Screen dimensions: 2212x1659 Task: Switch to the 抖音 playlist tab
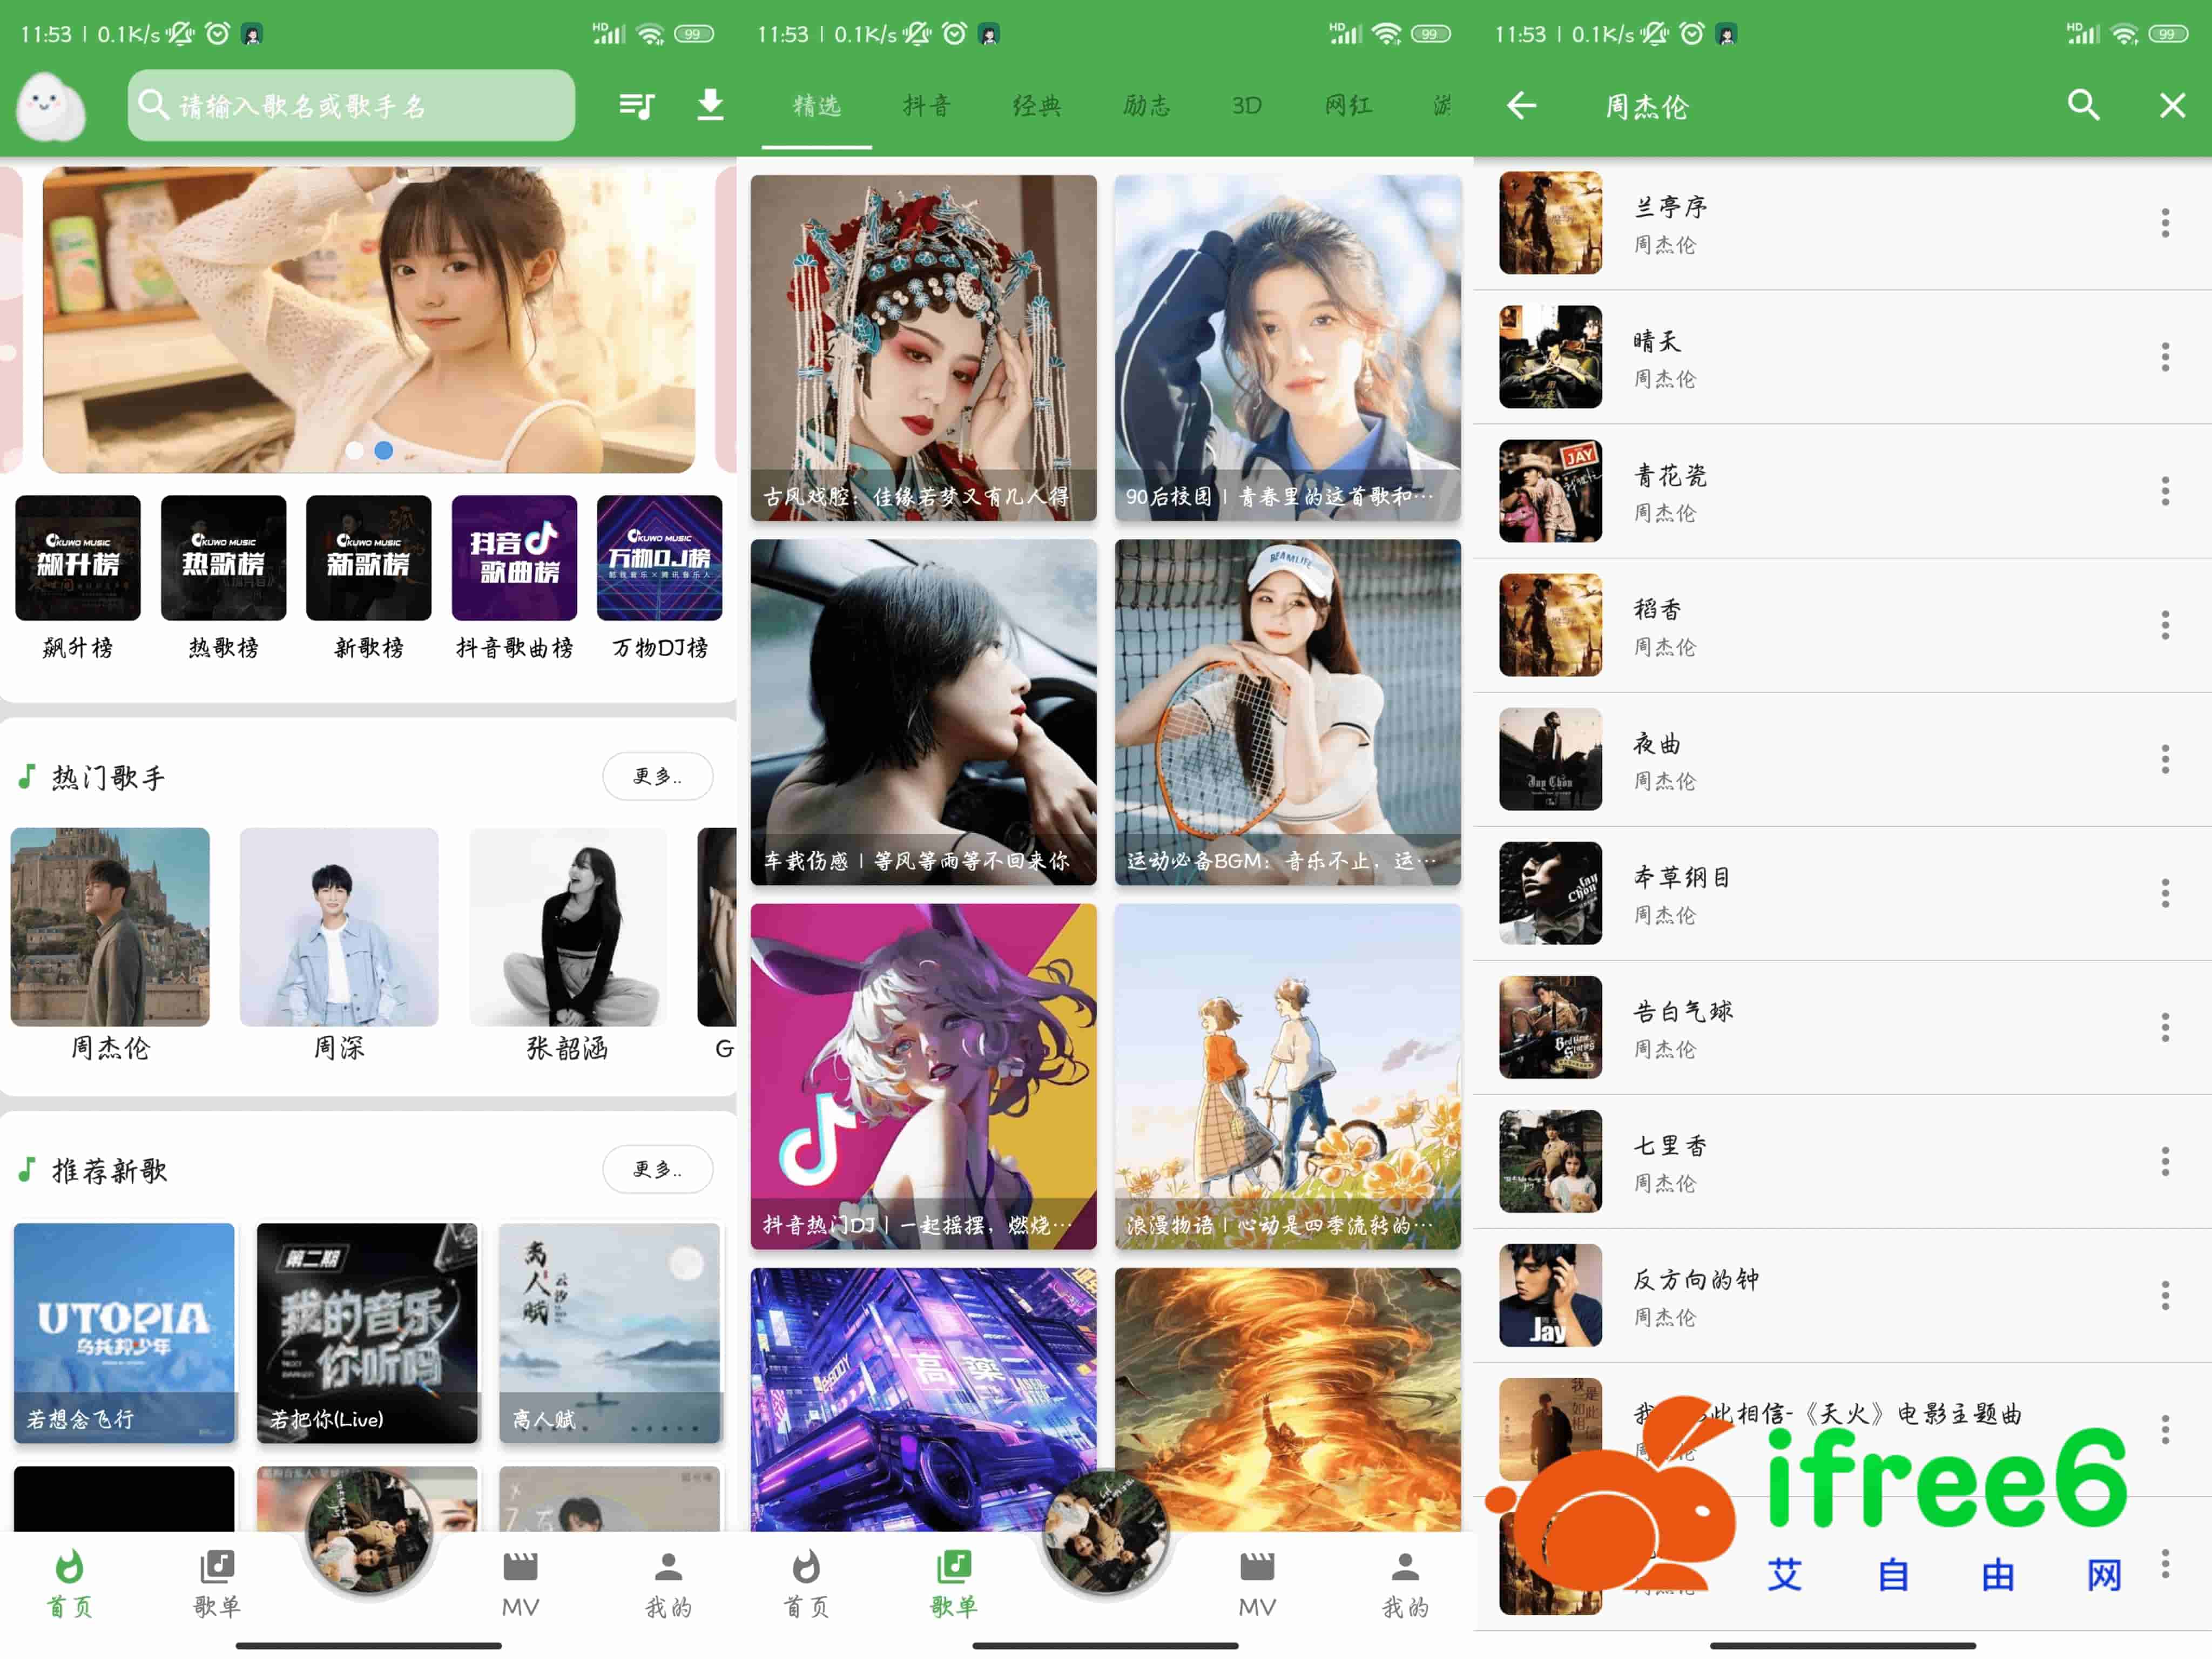tap(927, 106)
